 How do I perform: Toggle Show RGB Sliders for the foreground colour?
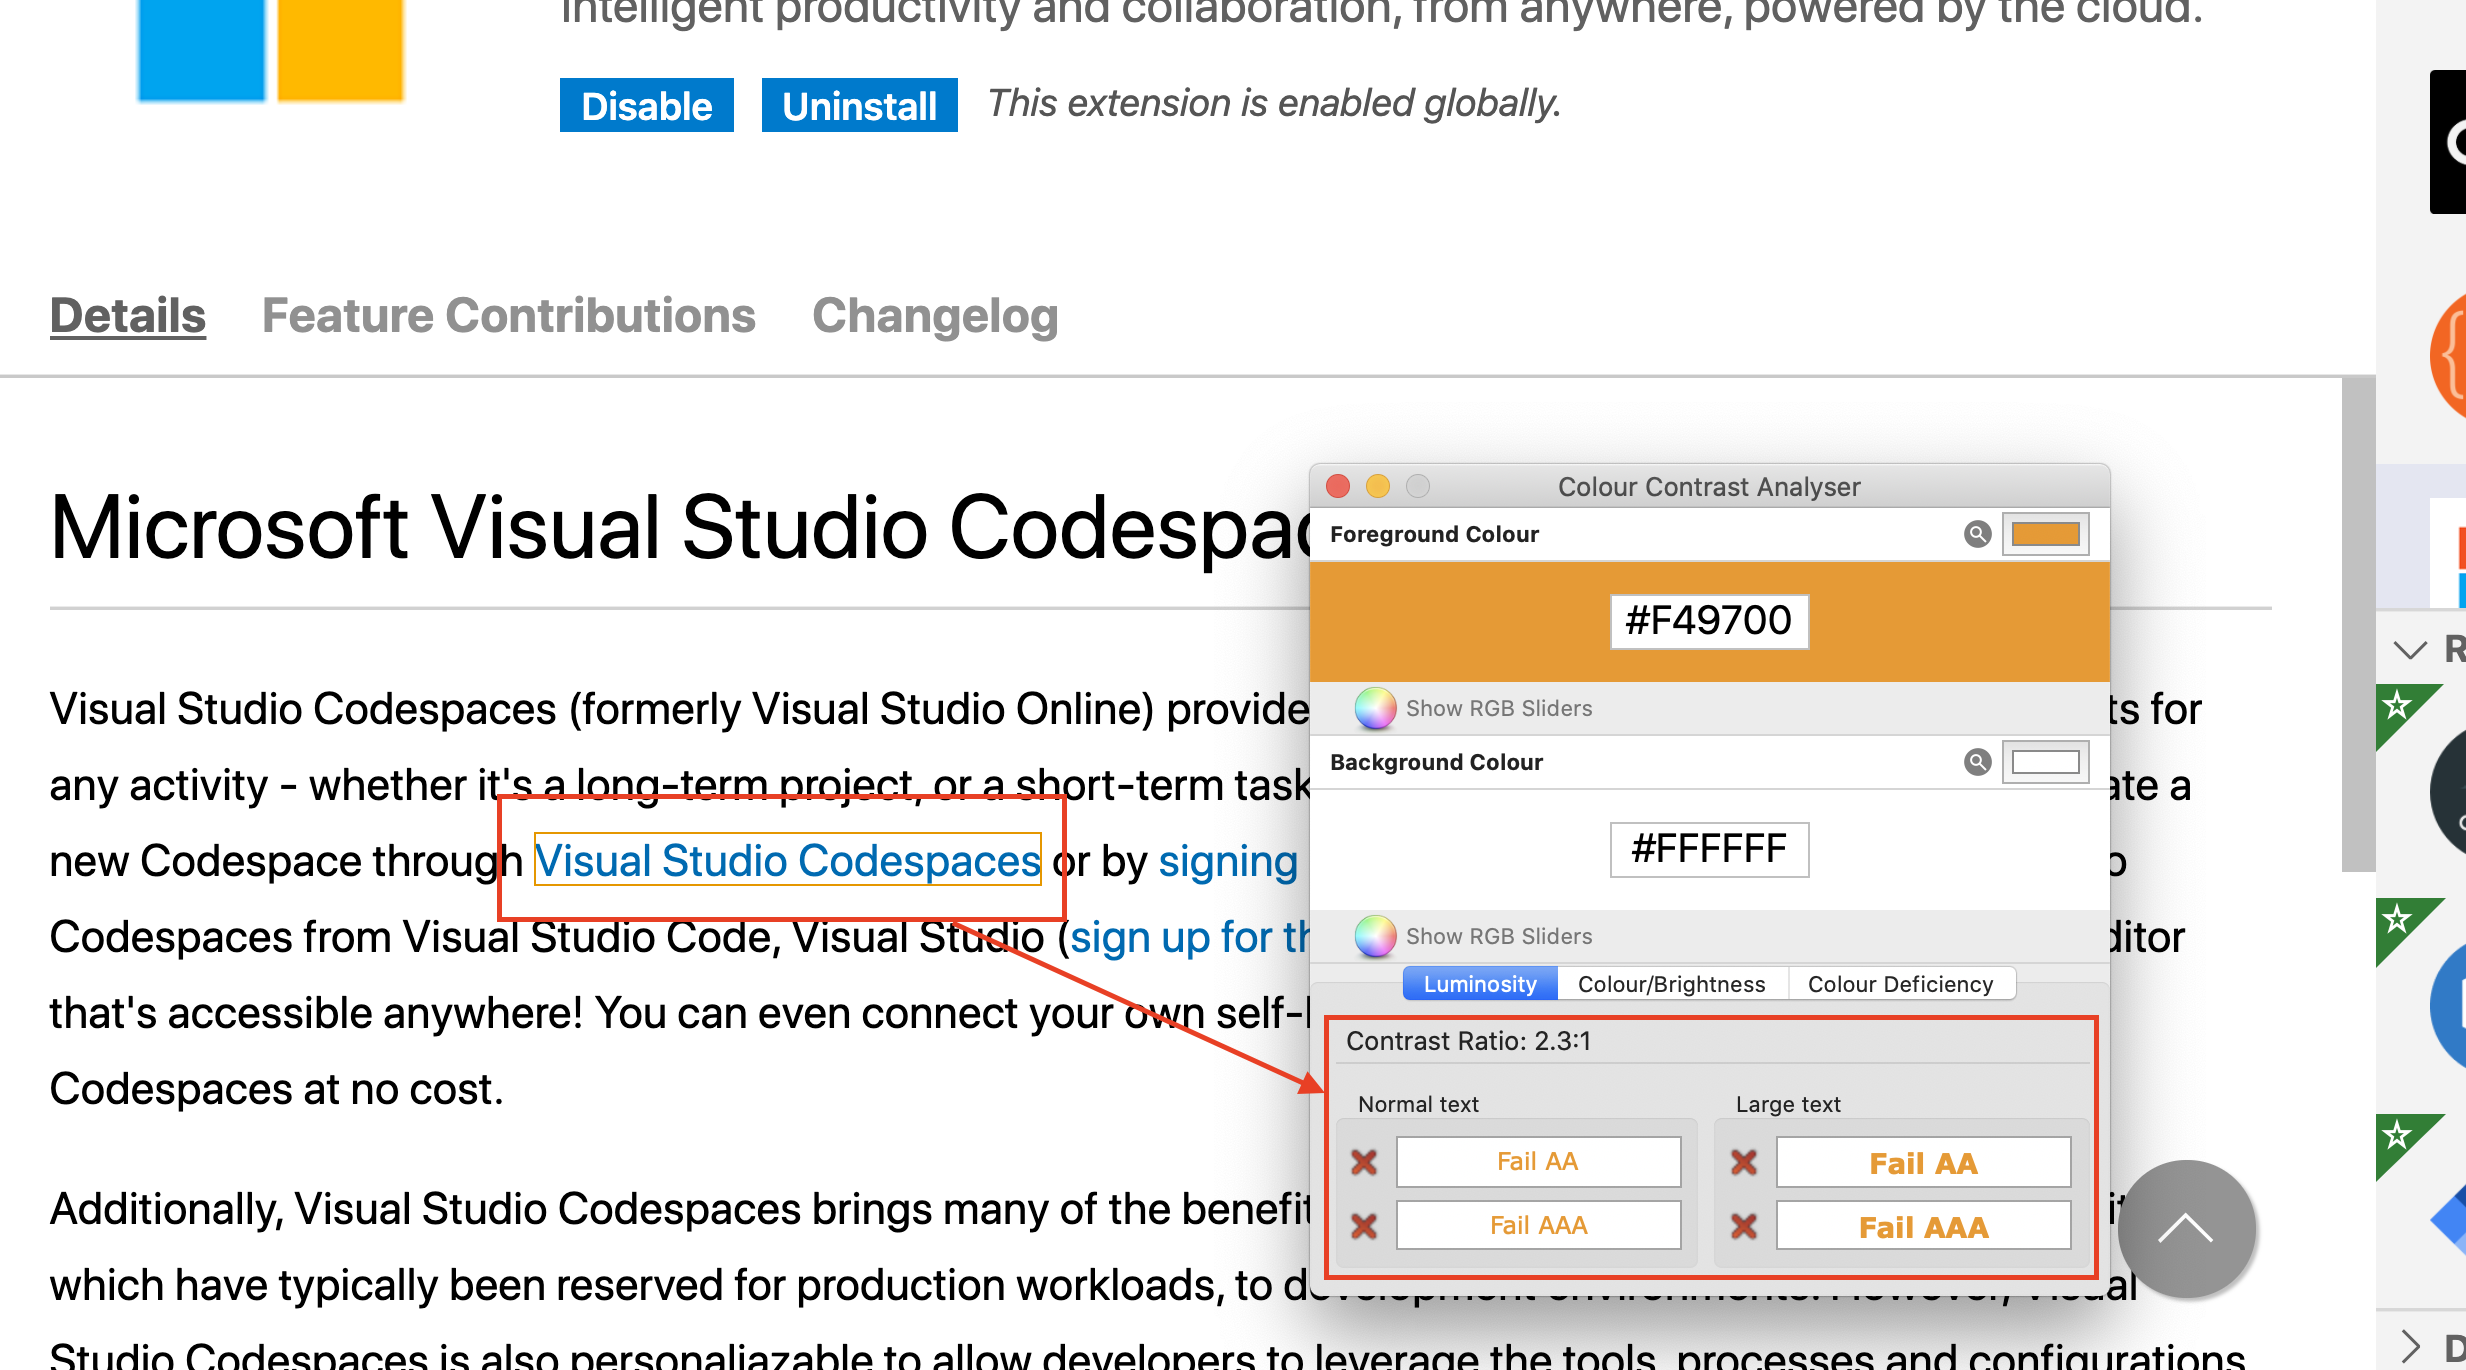coord(1497,708)
